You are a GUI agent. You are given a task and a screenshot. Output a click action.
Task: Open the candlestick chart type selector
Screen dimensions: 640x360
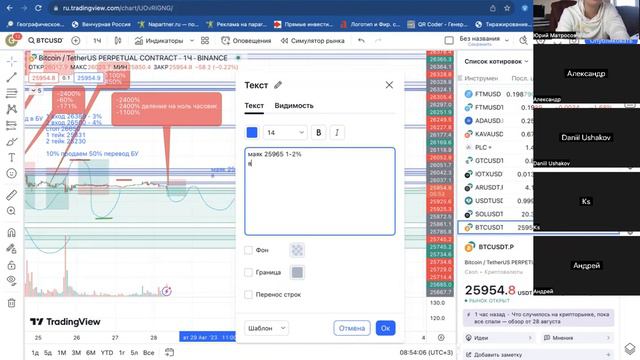coord(118,40)
